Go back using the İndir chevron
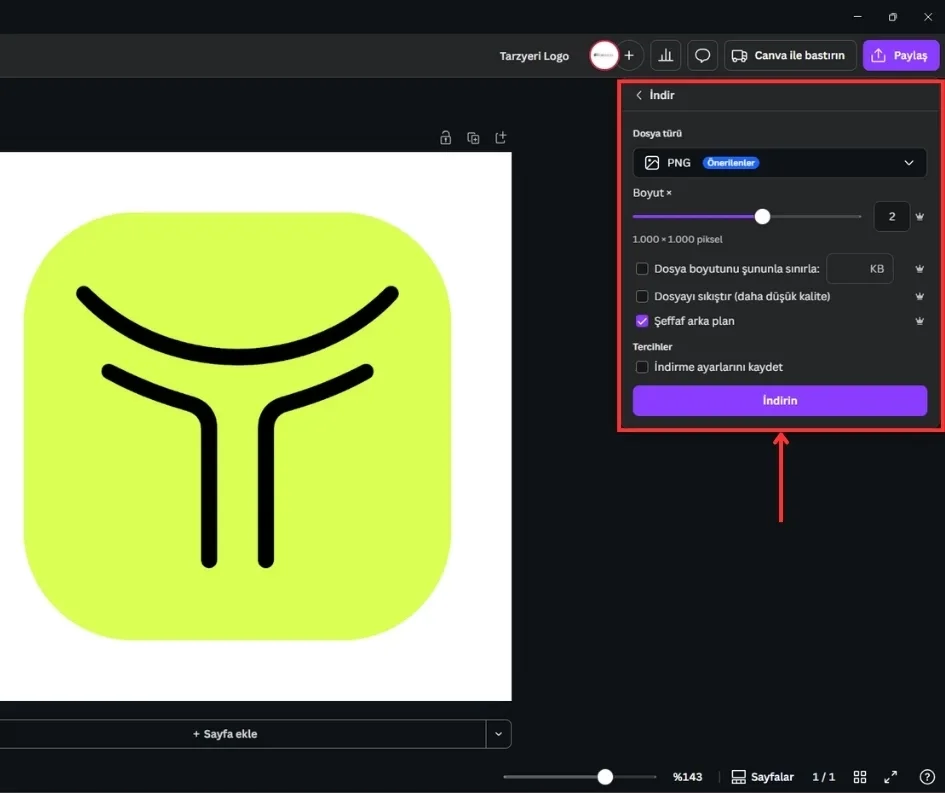Viewport: 945px width, 793px height. [x=639, y=95]
